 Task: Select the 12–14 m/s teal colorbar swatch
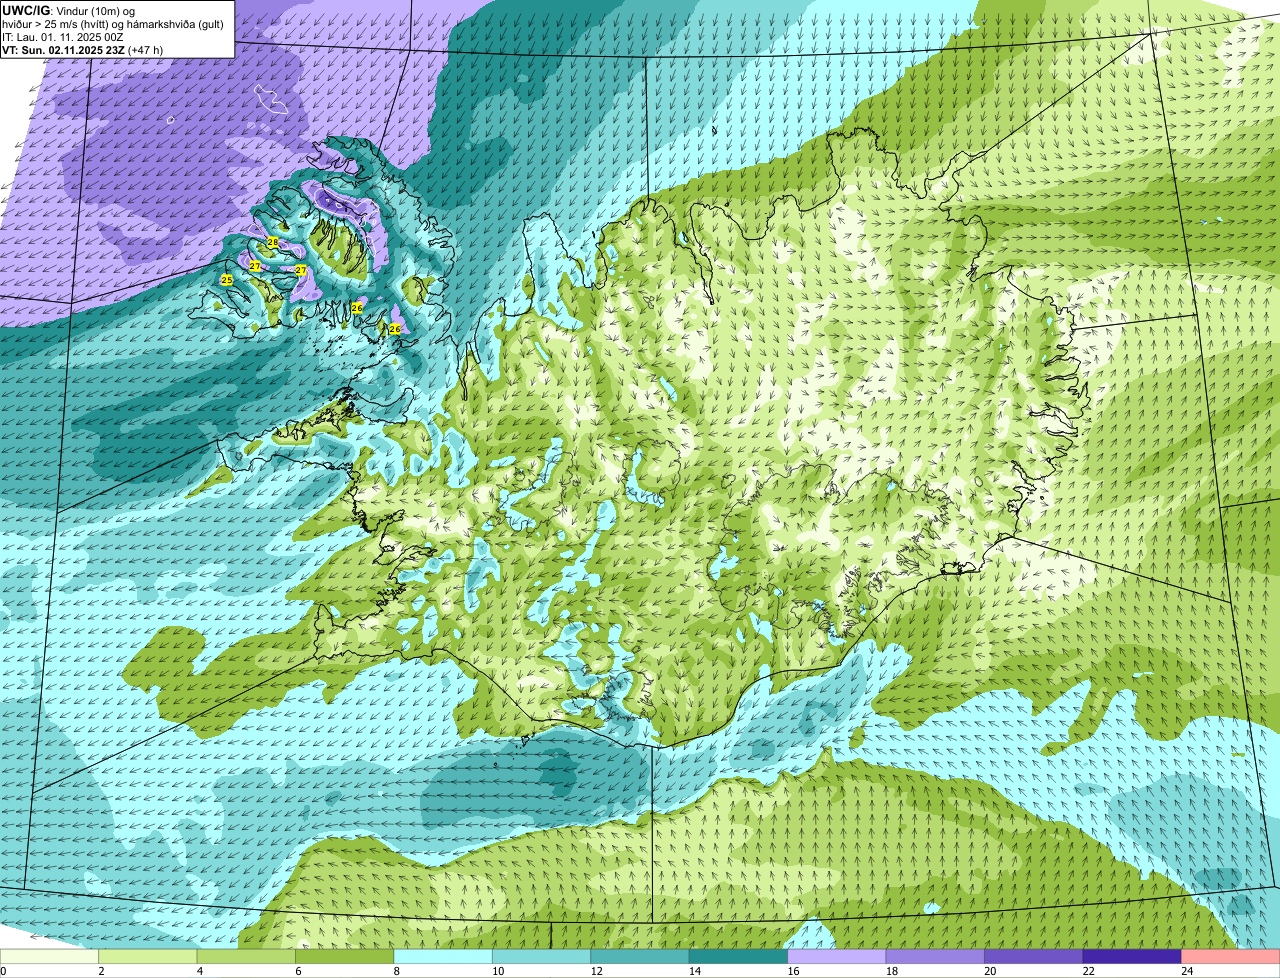(640, 957)
